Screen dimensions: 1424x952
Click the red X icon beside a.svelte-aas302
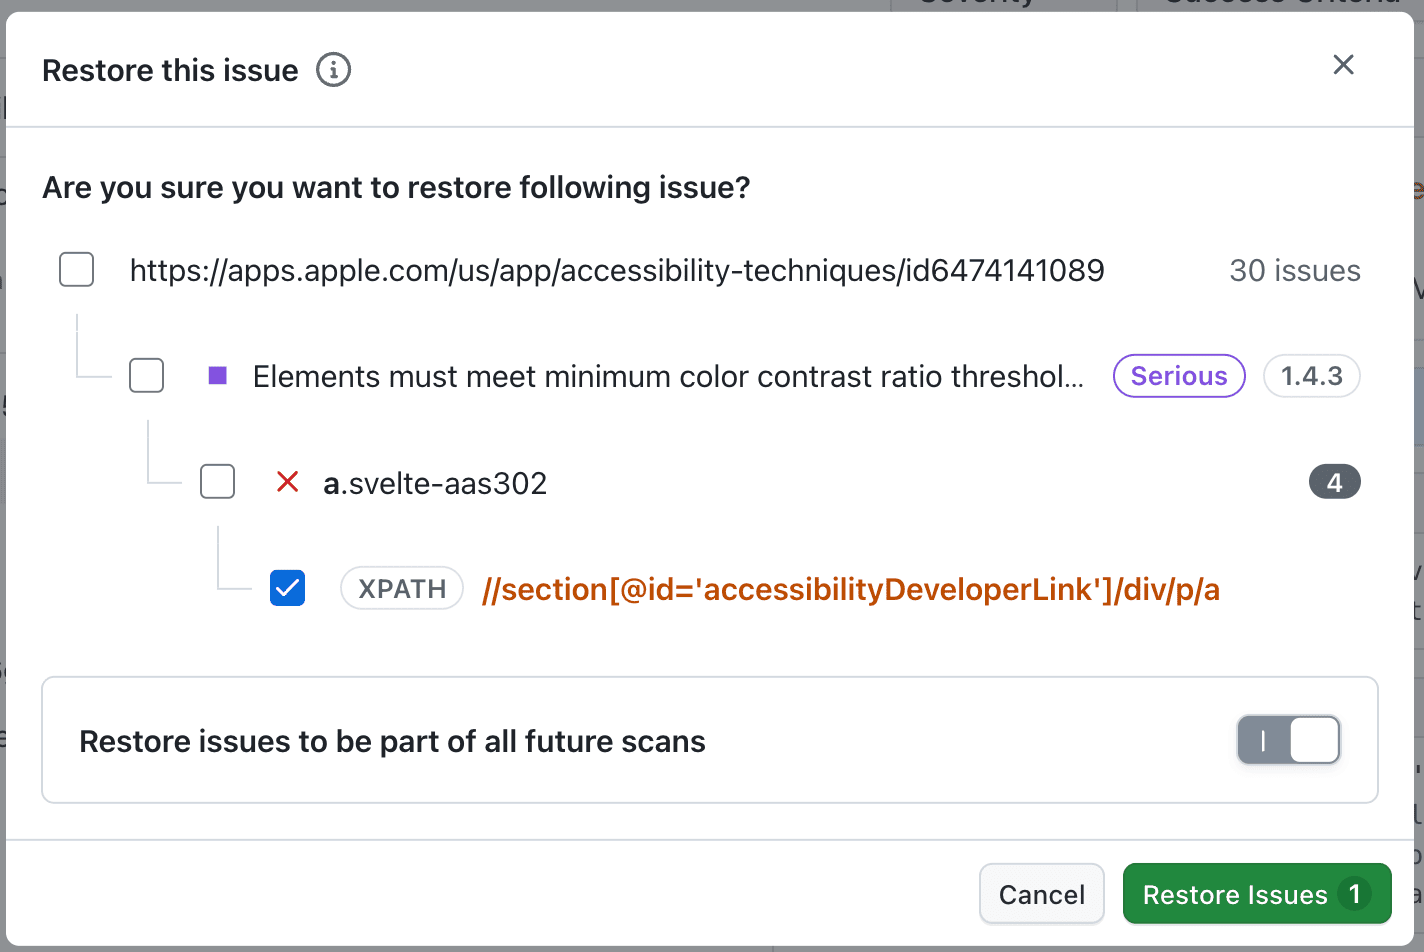(x=287, y=482)
